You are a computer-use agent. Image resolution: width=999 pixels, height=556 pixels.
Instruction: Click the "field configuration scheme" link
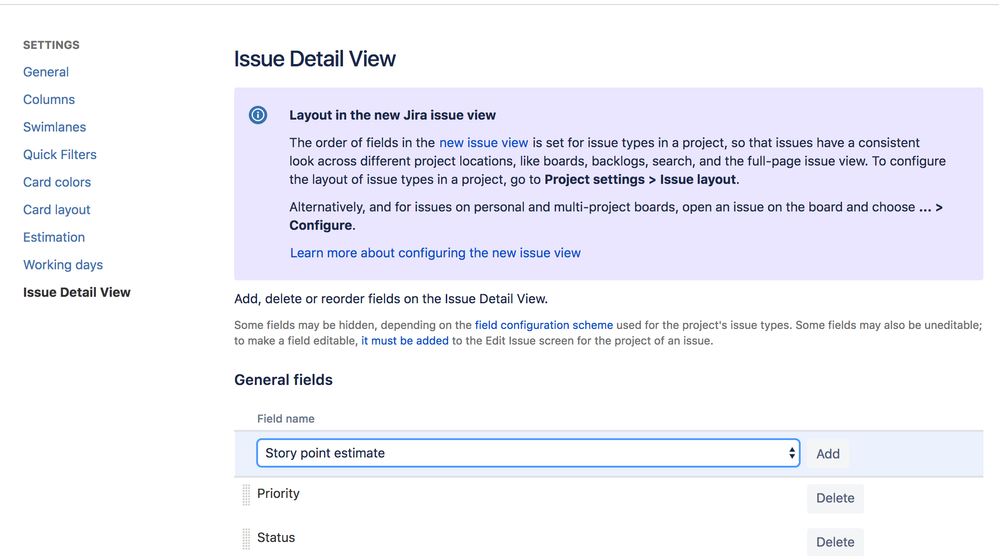pos(544,325)
